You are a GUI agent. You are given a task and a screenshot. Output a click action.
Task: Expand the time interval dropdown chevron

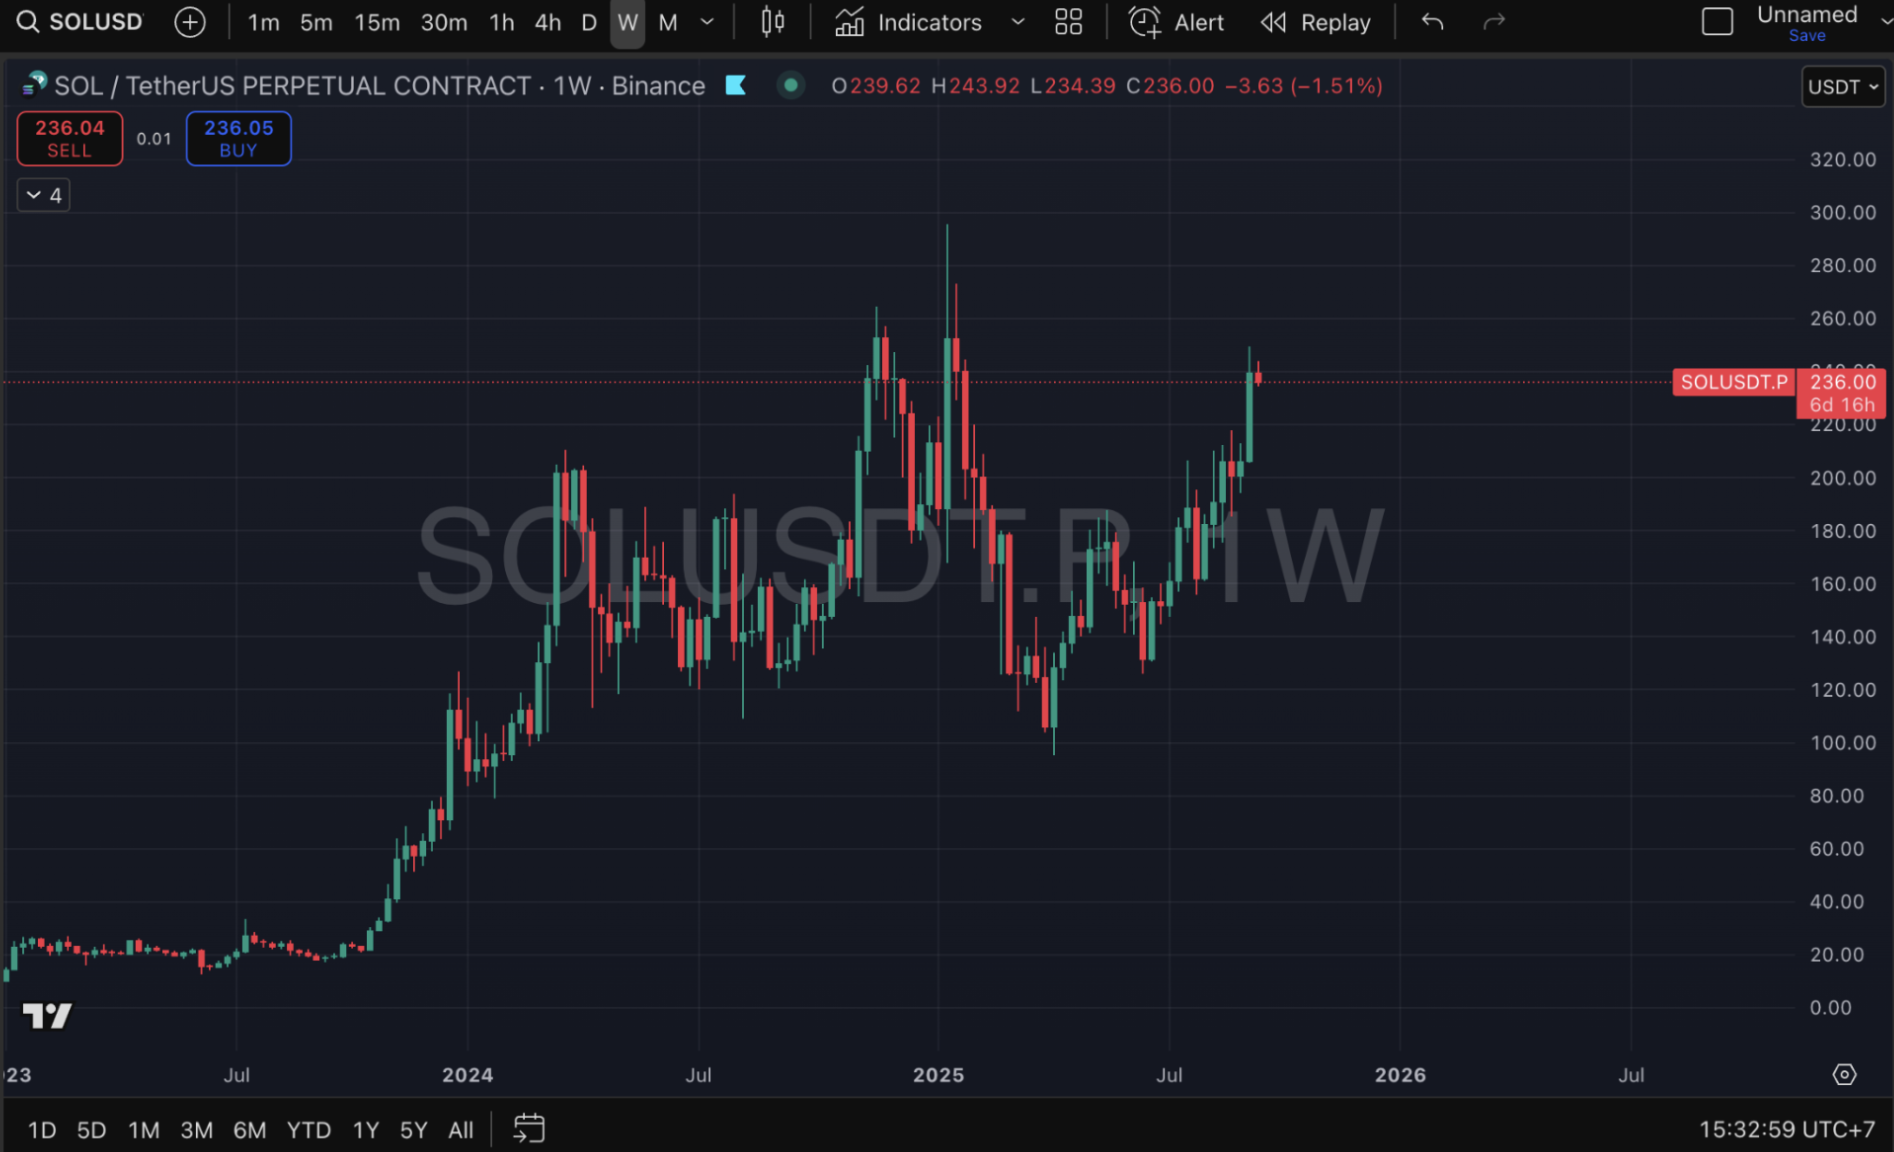[x=707, y=22]
